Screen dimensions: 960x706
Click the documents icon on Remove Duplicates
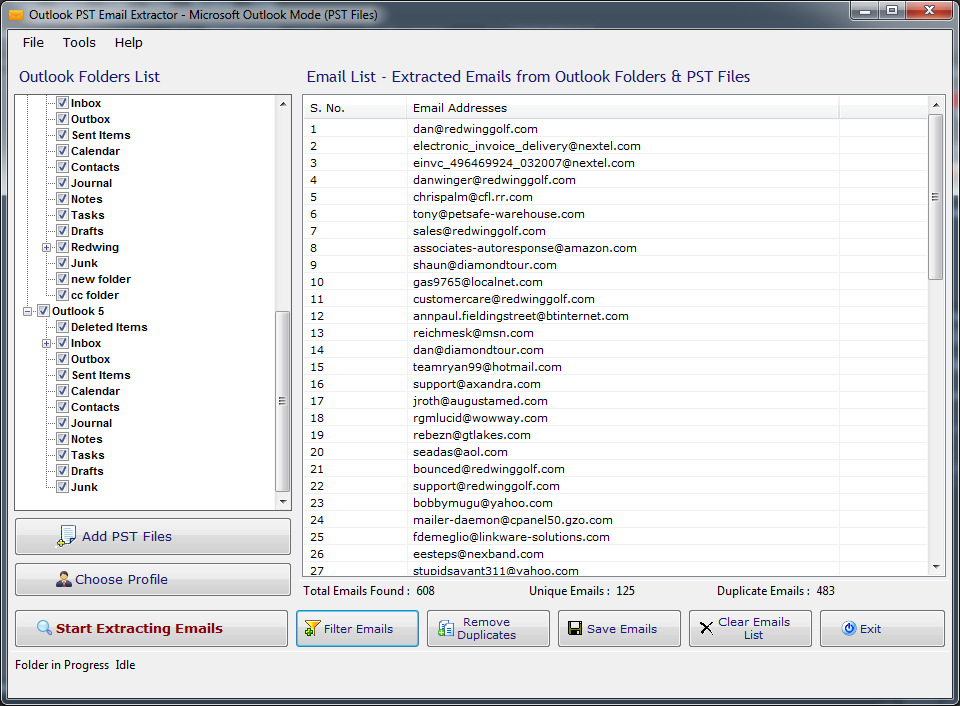446,628
